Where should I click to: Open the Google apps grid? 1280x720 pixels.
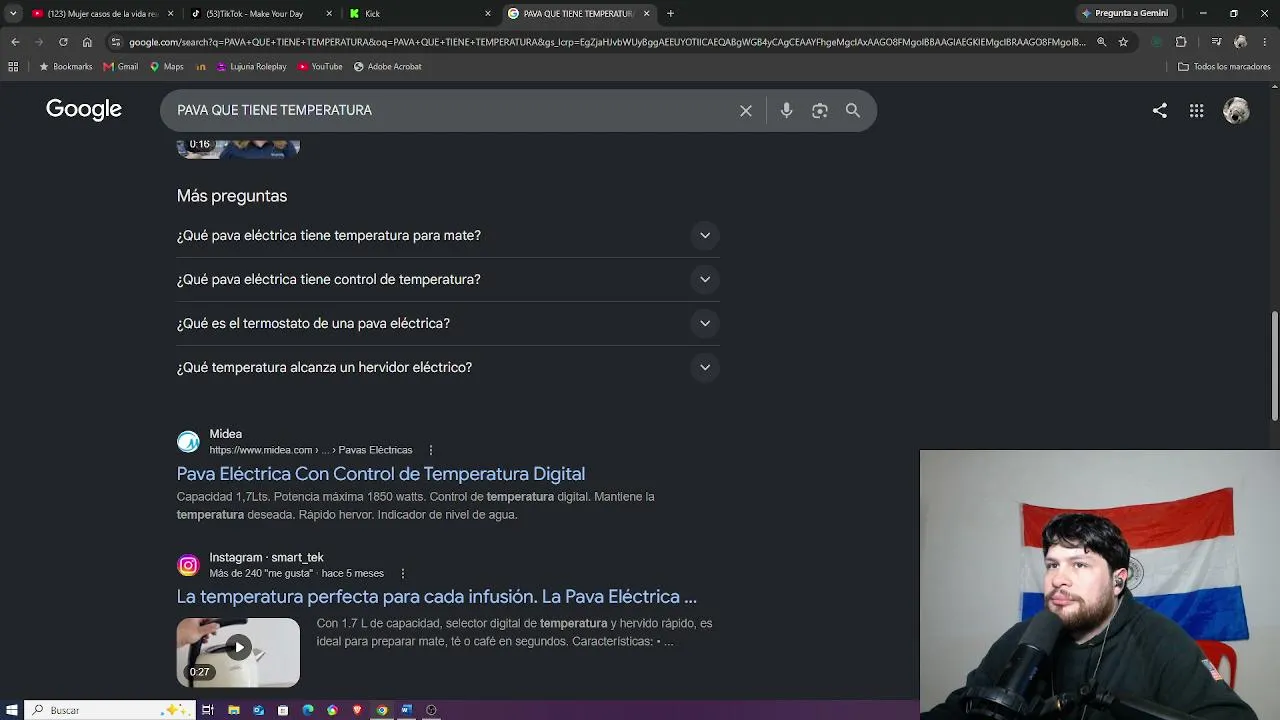point(1197,111)
